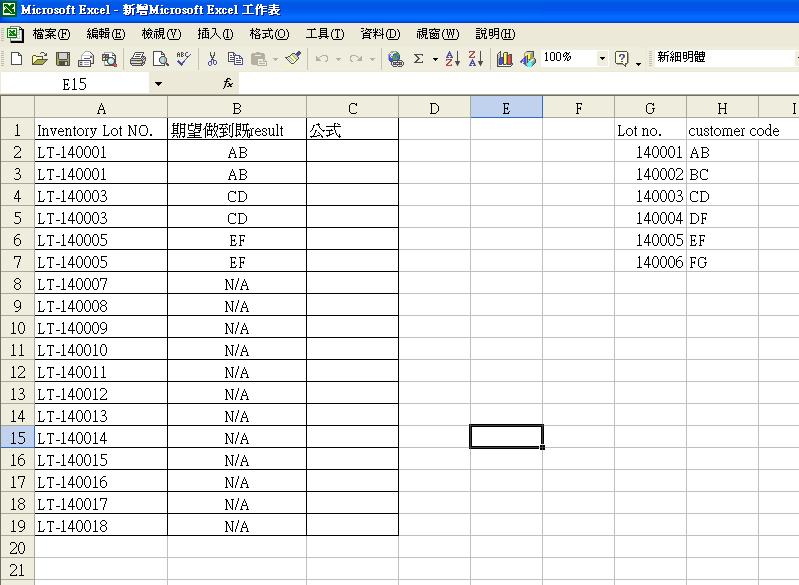
Task: Click the Select All corner button
Action: 17,108
